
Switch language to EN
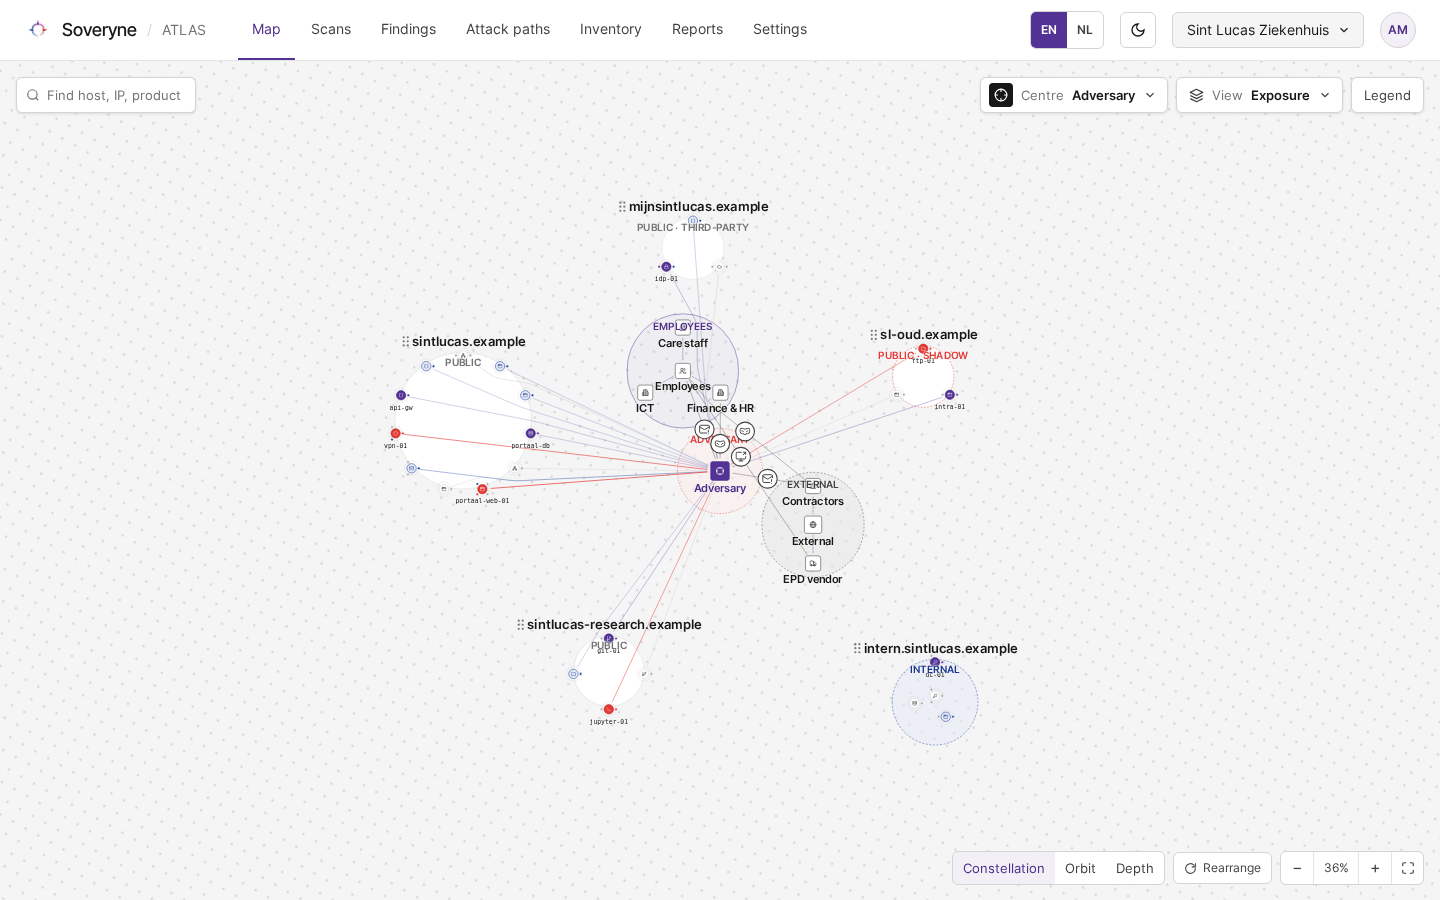[1049, 30]
